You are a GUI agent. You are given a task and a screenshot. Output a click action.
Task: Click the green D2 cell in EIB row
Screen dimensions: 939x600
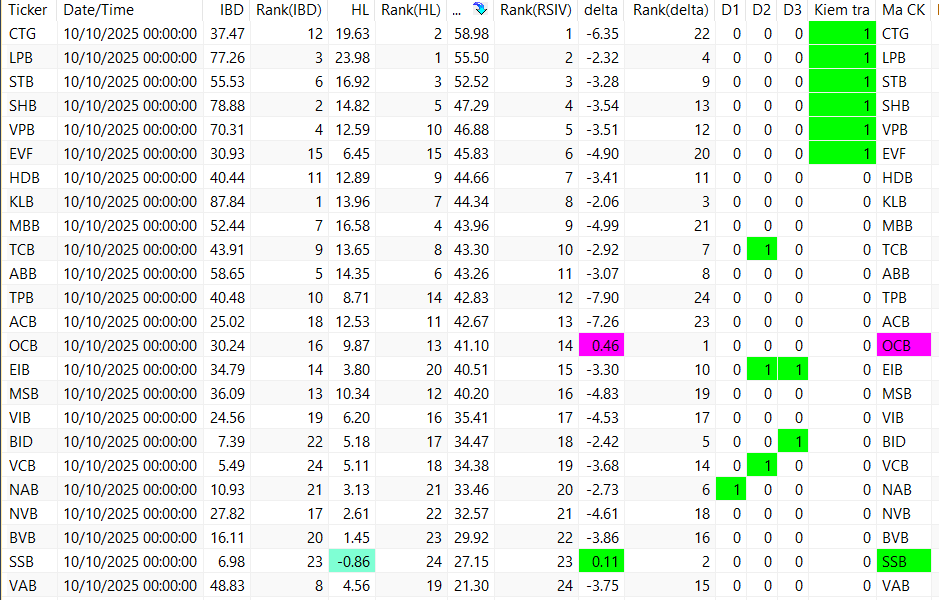coord(762,369)
